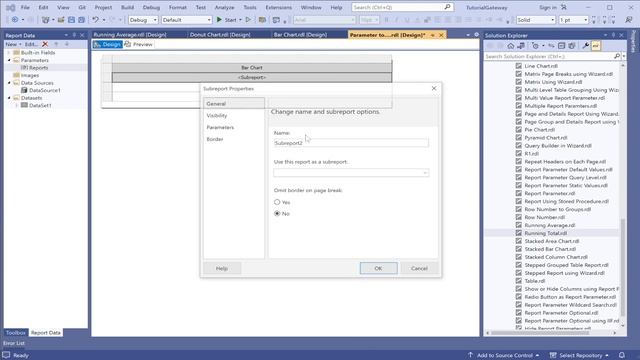Open the Error List panel
Screen dimensions: 640x360
14,343
